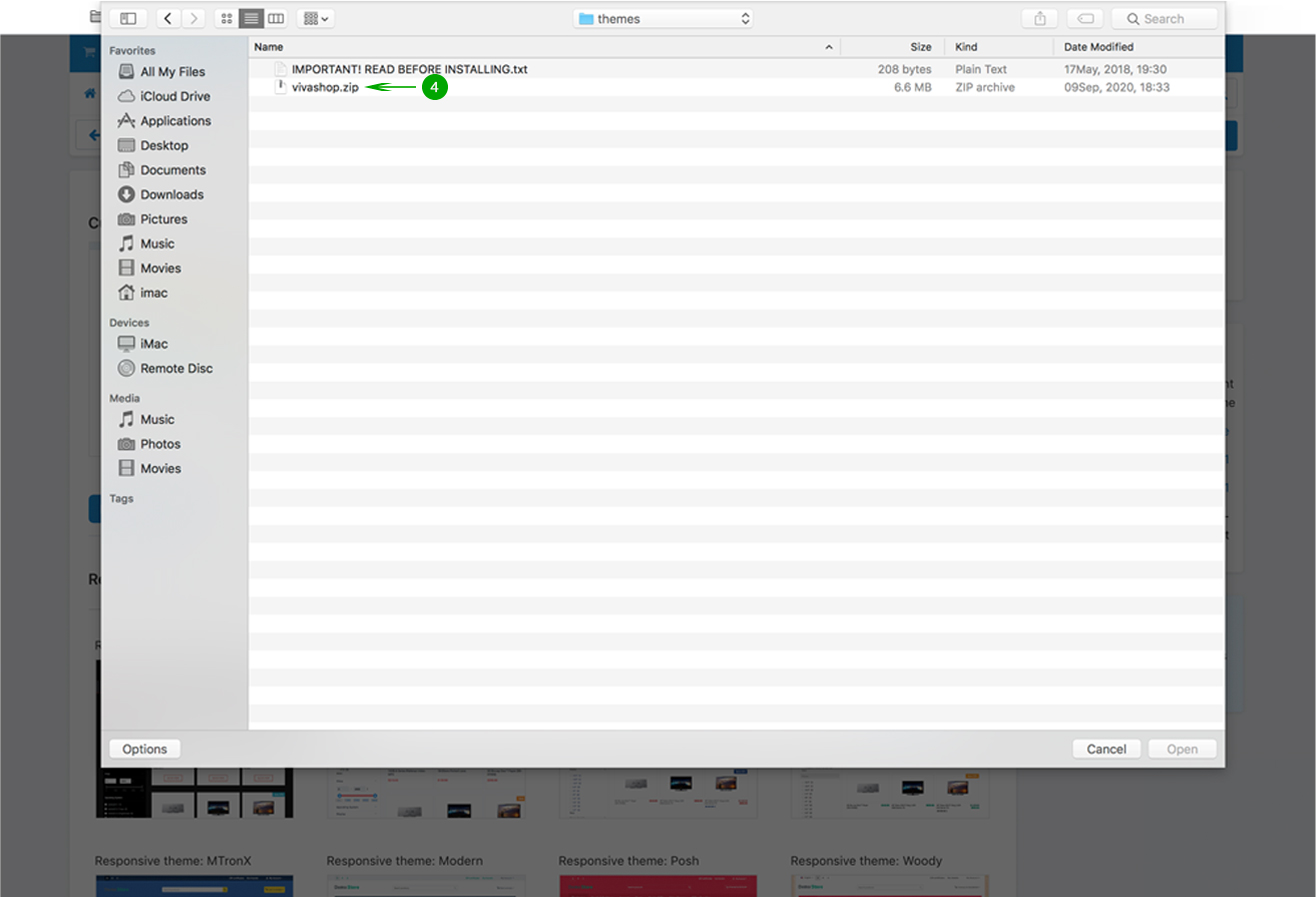Select Applications in the sidebar
This screenshot has height=897, width=1316.
[x=175, y=121]
